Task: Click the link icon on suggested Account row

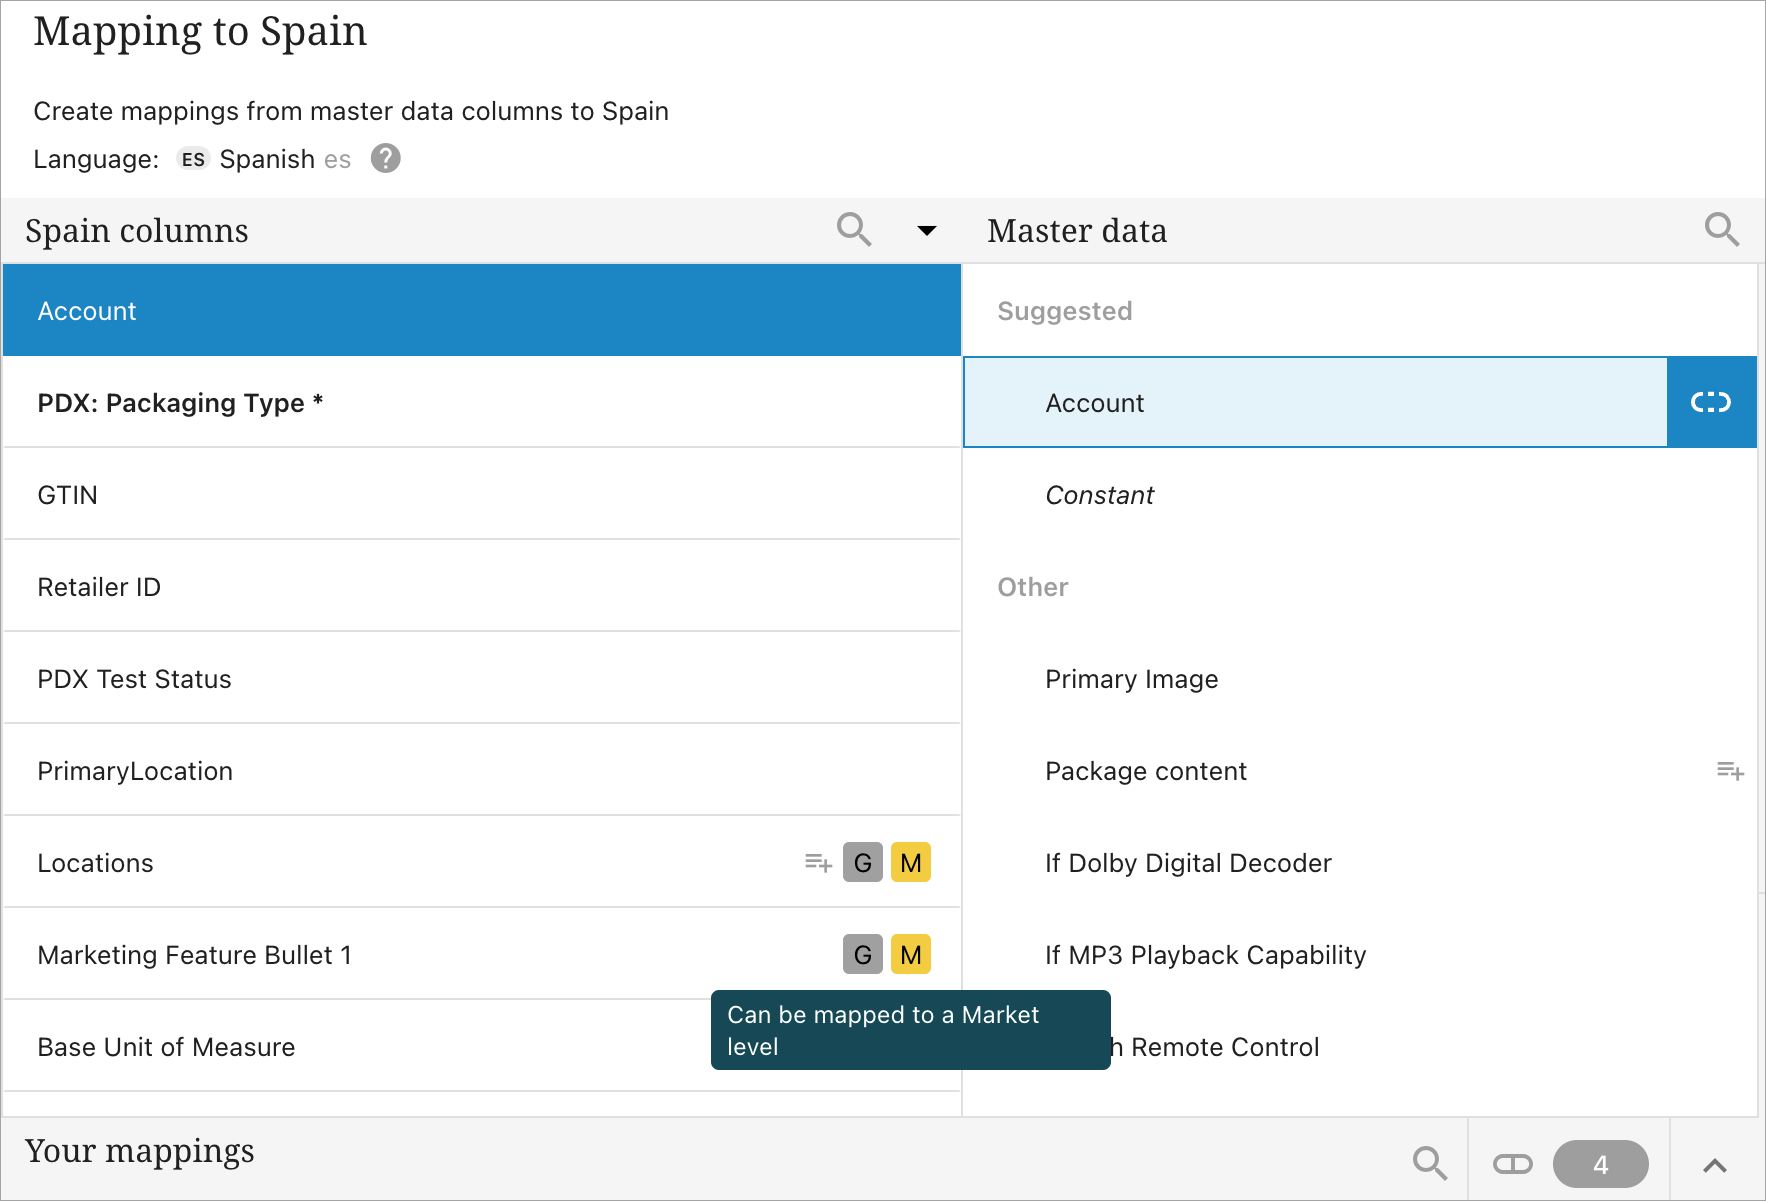Action: (x=1710, y=403)
